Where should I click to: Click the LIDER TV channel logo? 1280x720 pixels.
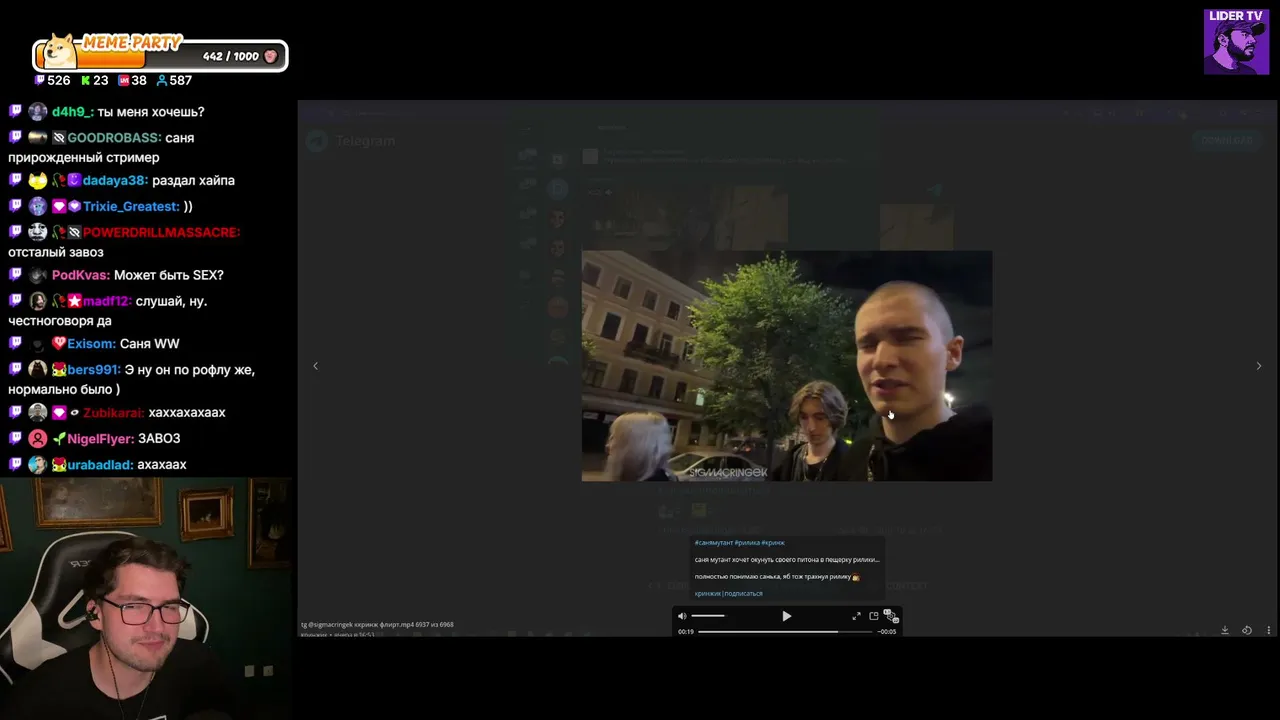(1236, 42)
